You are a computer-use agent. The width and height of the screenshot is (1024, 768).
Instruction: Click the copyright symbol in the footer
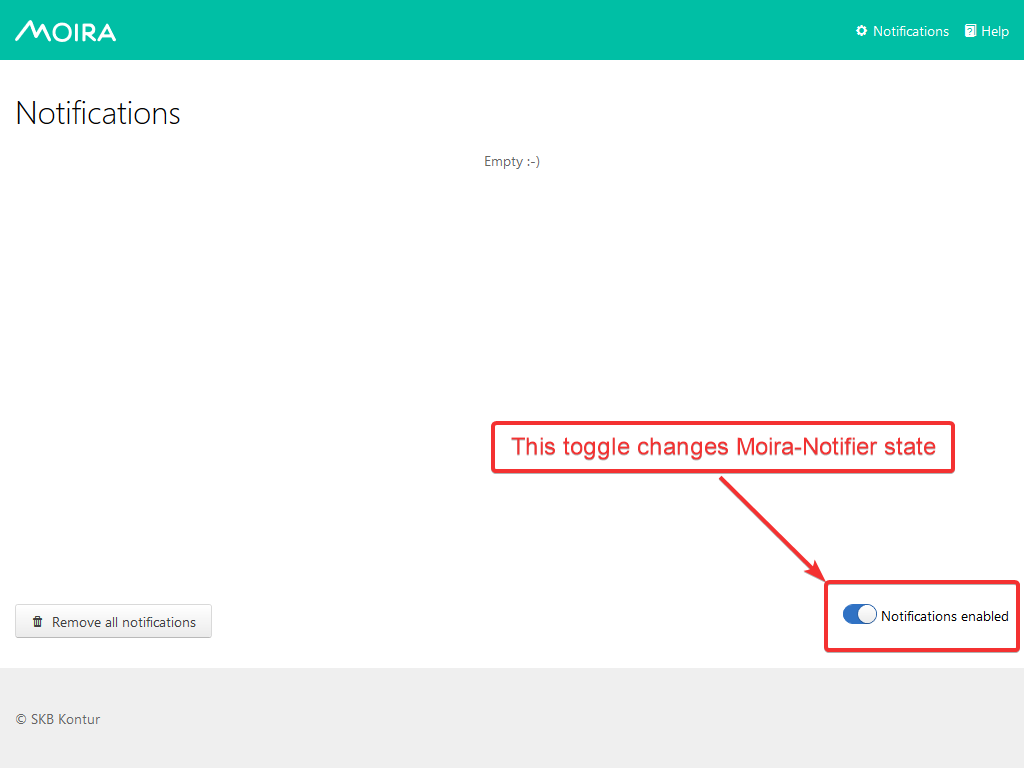[21, 719]
